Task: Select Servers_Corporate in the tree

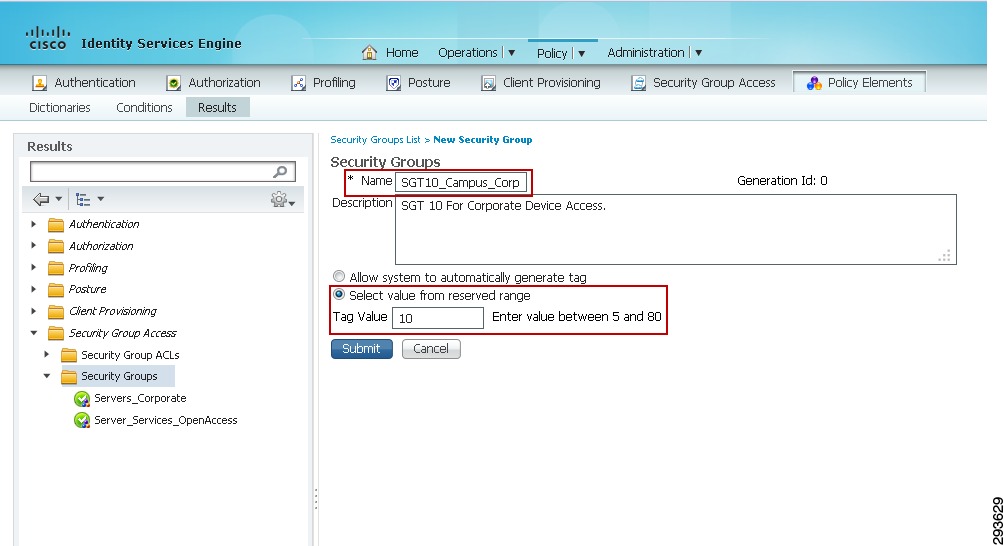Action: pyautogui.click(x=140, y=398)
